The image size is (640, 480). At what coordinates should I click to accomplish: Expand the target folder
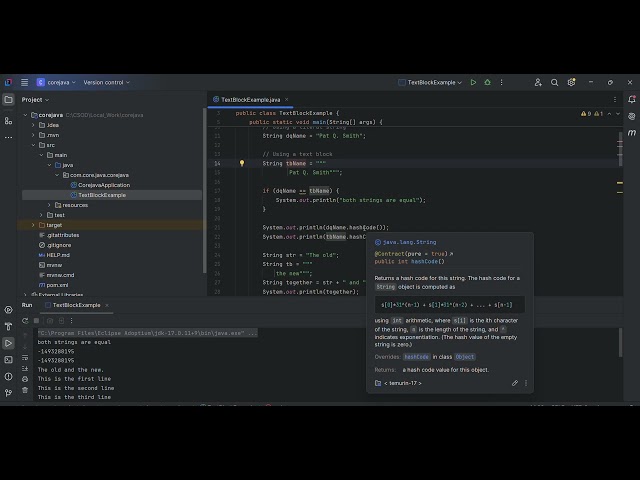33,225
